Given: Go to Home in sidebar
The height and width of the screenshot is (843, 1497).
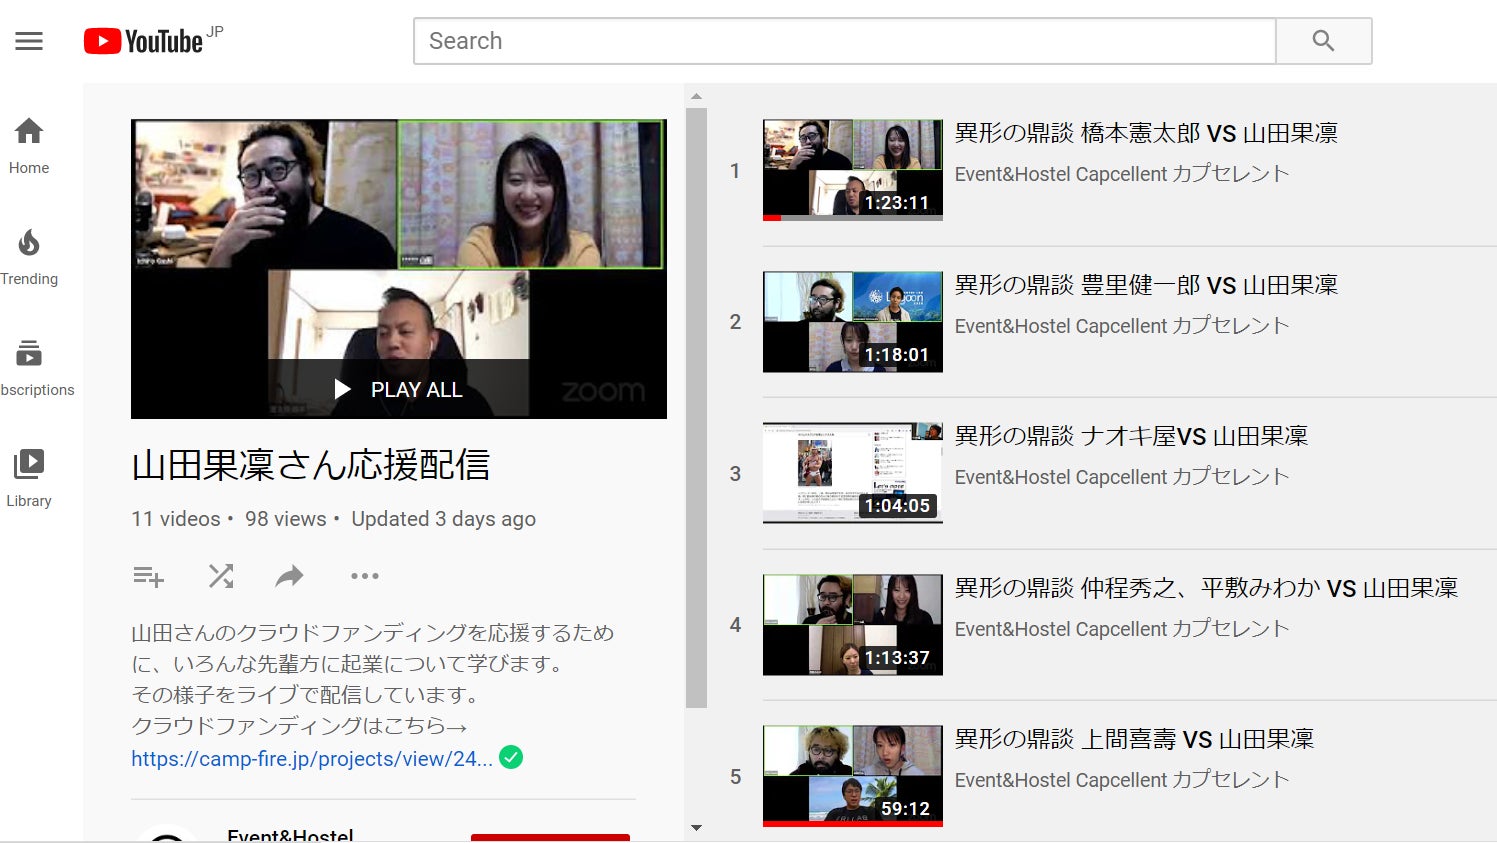Looking at the screenshot, I should pos(29,145).
